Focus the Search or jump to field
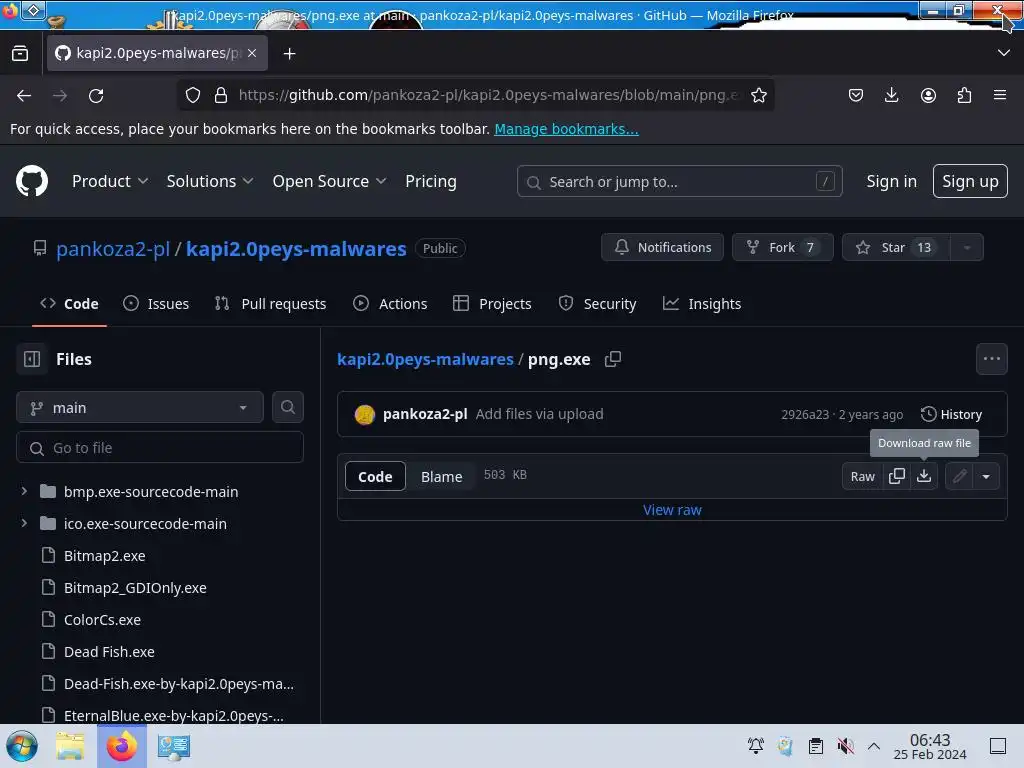1024x768 pixels. 679,181
